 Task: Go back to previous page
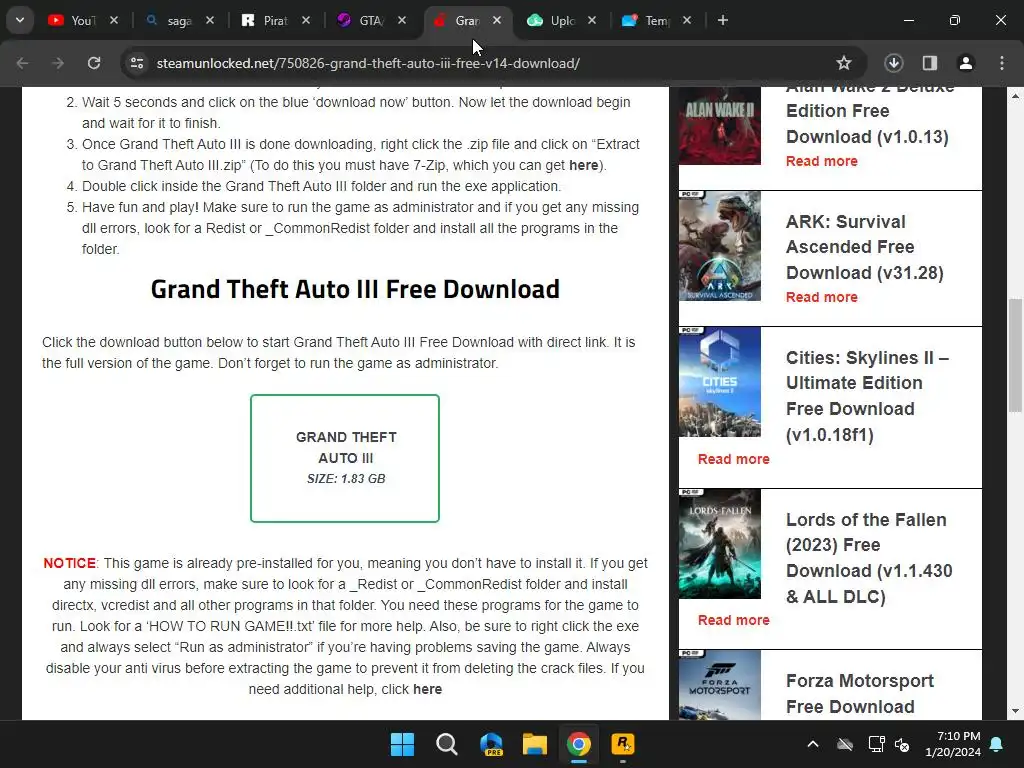click(x=22, y=63)
